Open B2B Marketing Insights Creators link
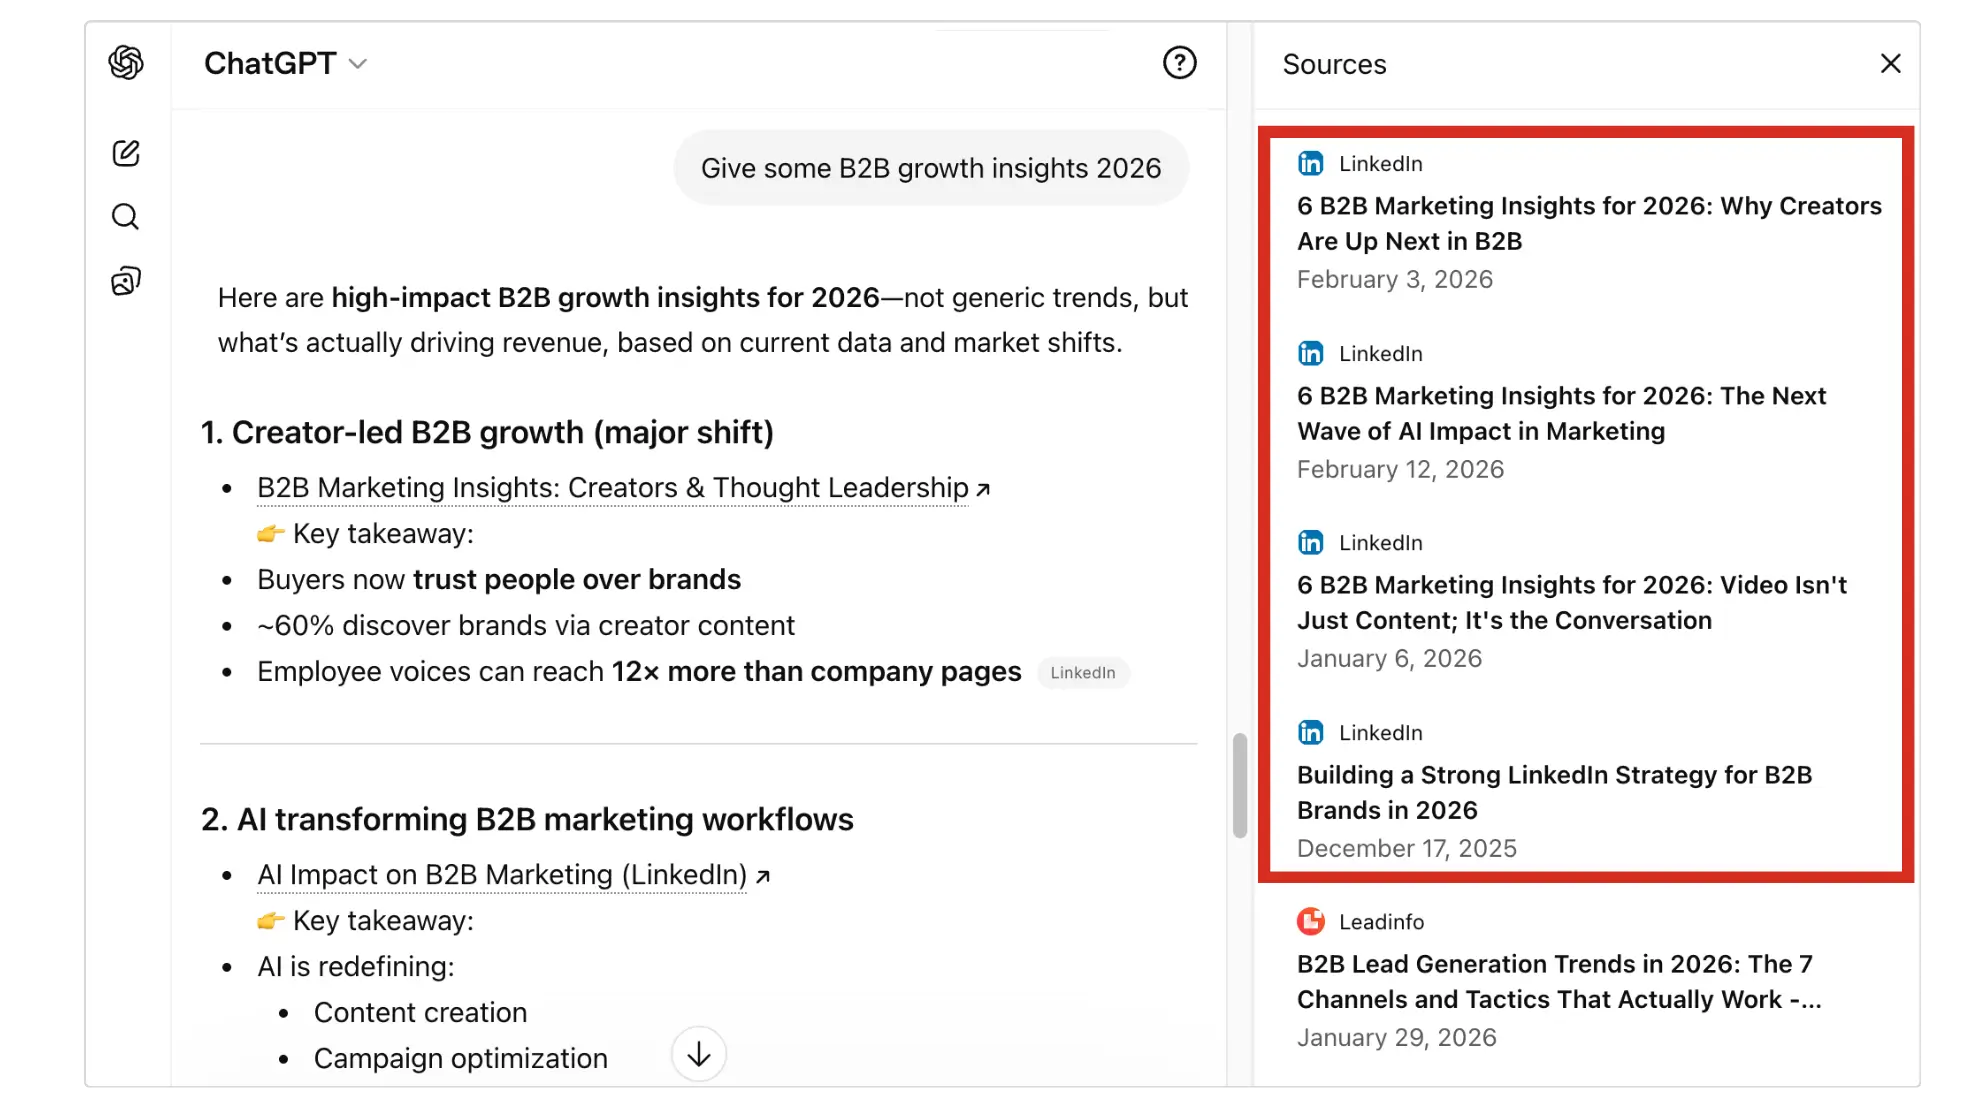The image size is (1985, 1115). tap(612, 488)
